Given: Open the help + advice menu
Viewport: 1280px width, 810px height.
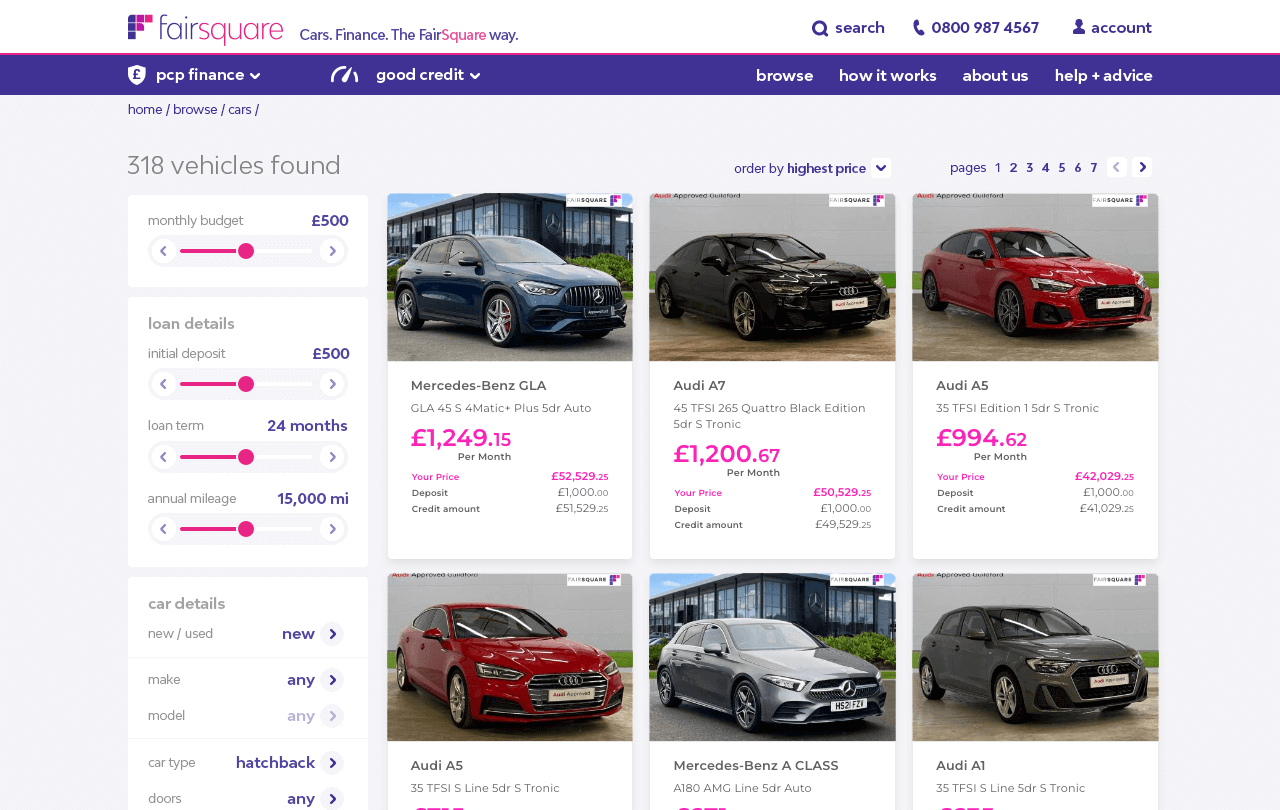Looking at the screenshot, I should pyautogui.click(x=1103, y=76).
